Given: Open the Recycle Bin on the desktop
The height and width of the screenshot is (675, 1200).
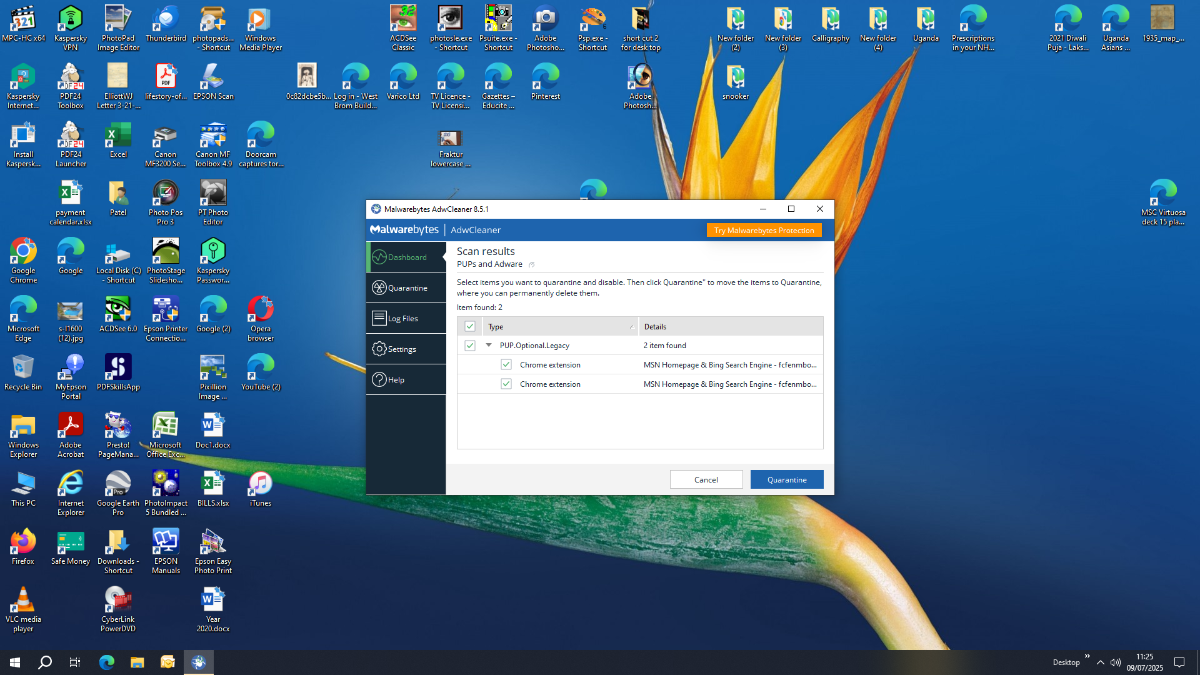Looking at the screenshot, I should 23,372.
